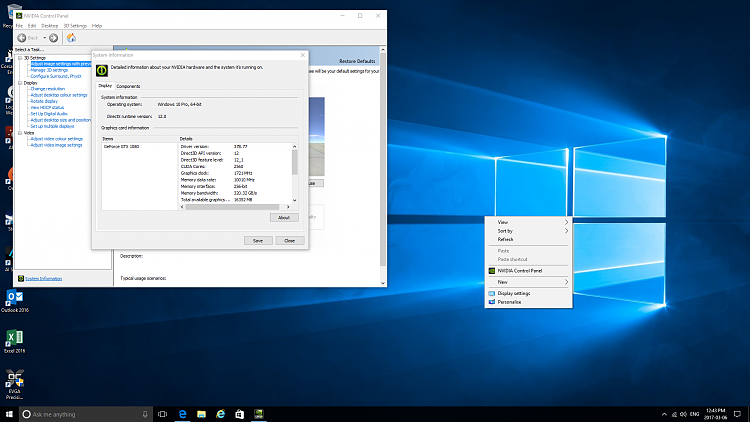
Task: Click the Forward arrow toolbar icon
Action: [54, 38]
